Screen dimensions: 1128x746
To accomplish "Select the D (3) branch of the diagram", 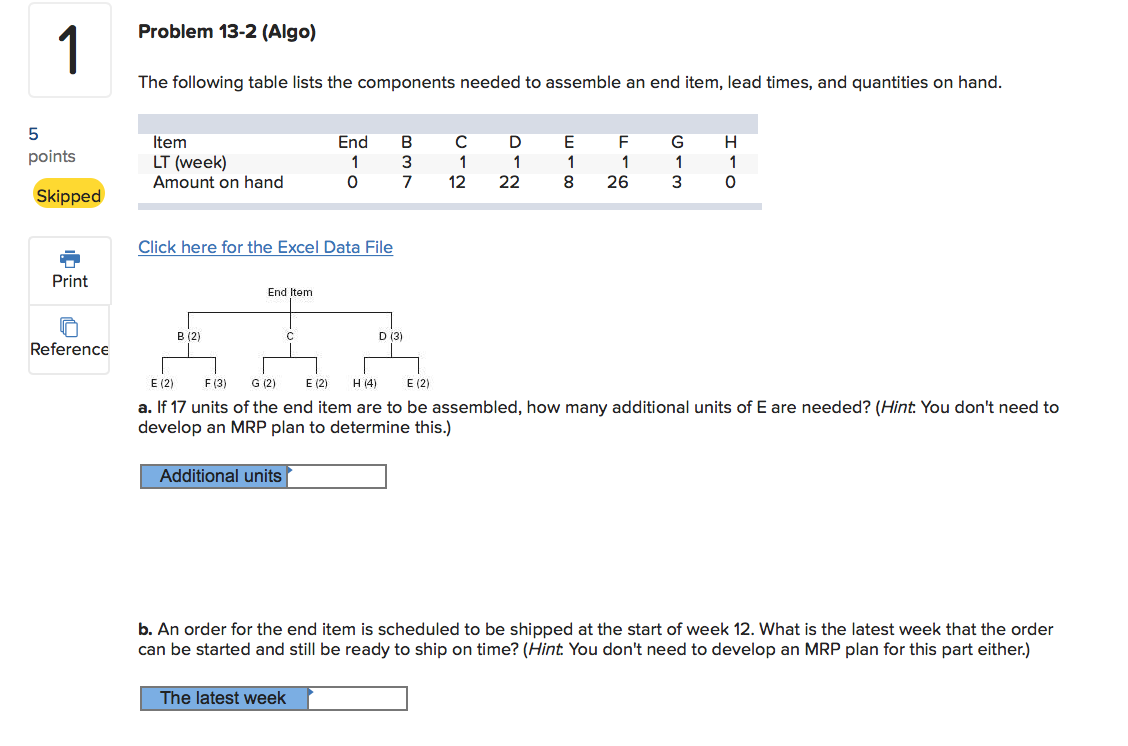I will click(391, 336).
